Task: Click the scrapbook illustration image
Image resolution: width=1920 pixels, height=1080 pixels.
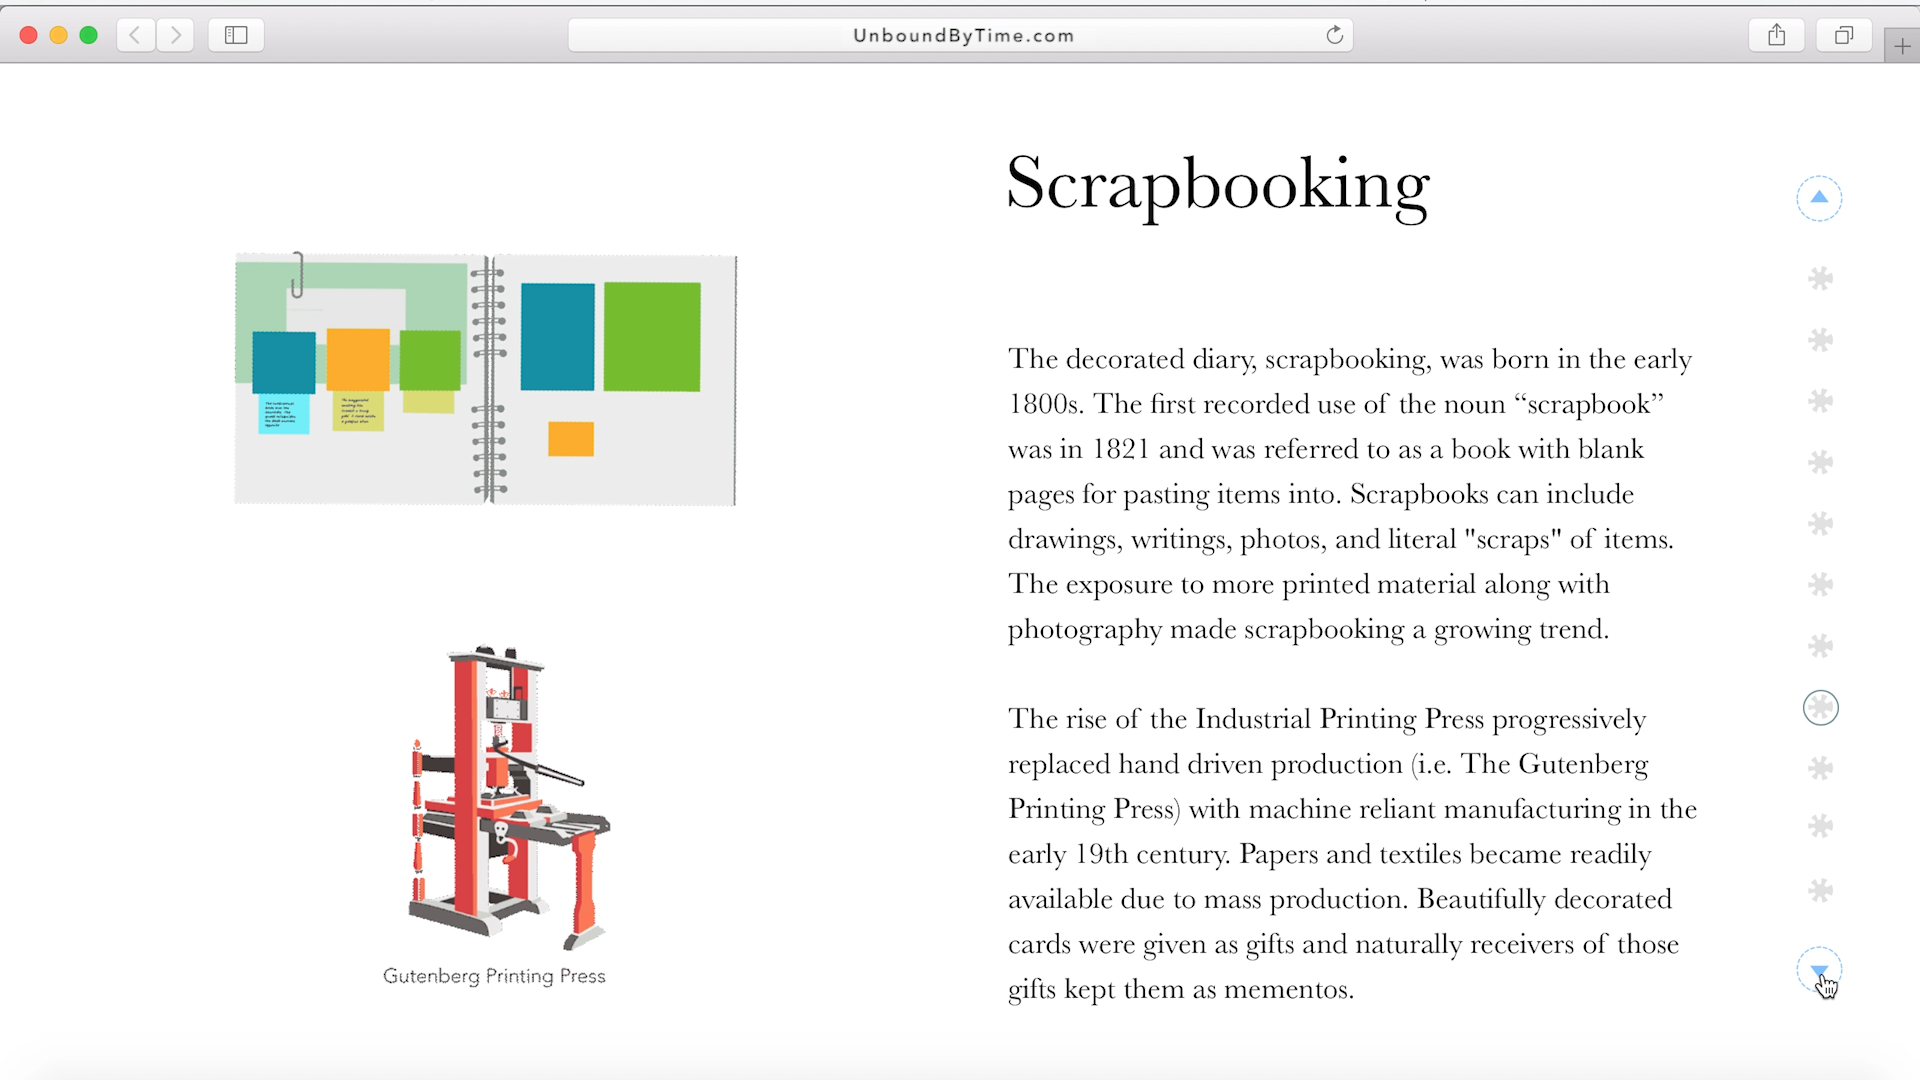Action: tap(486, 380)
